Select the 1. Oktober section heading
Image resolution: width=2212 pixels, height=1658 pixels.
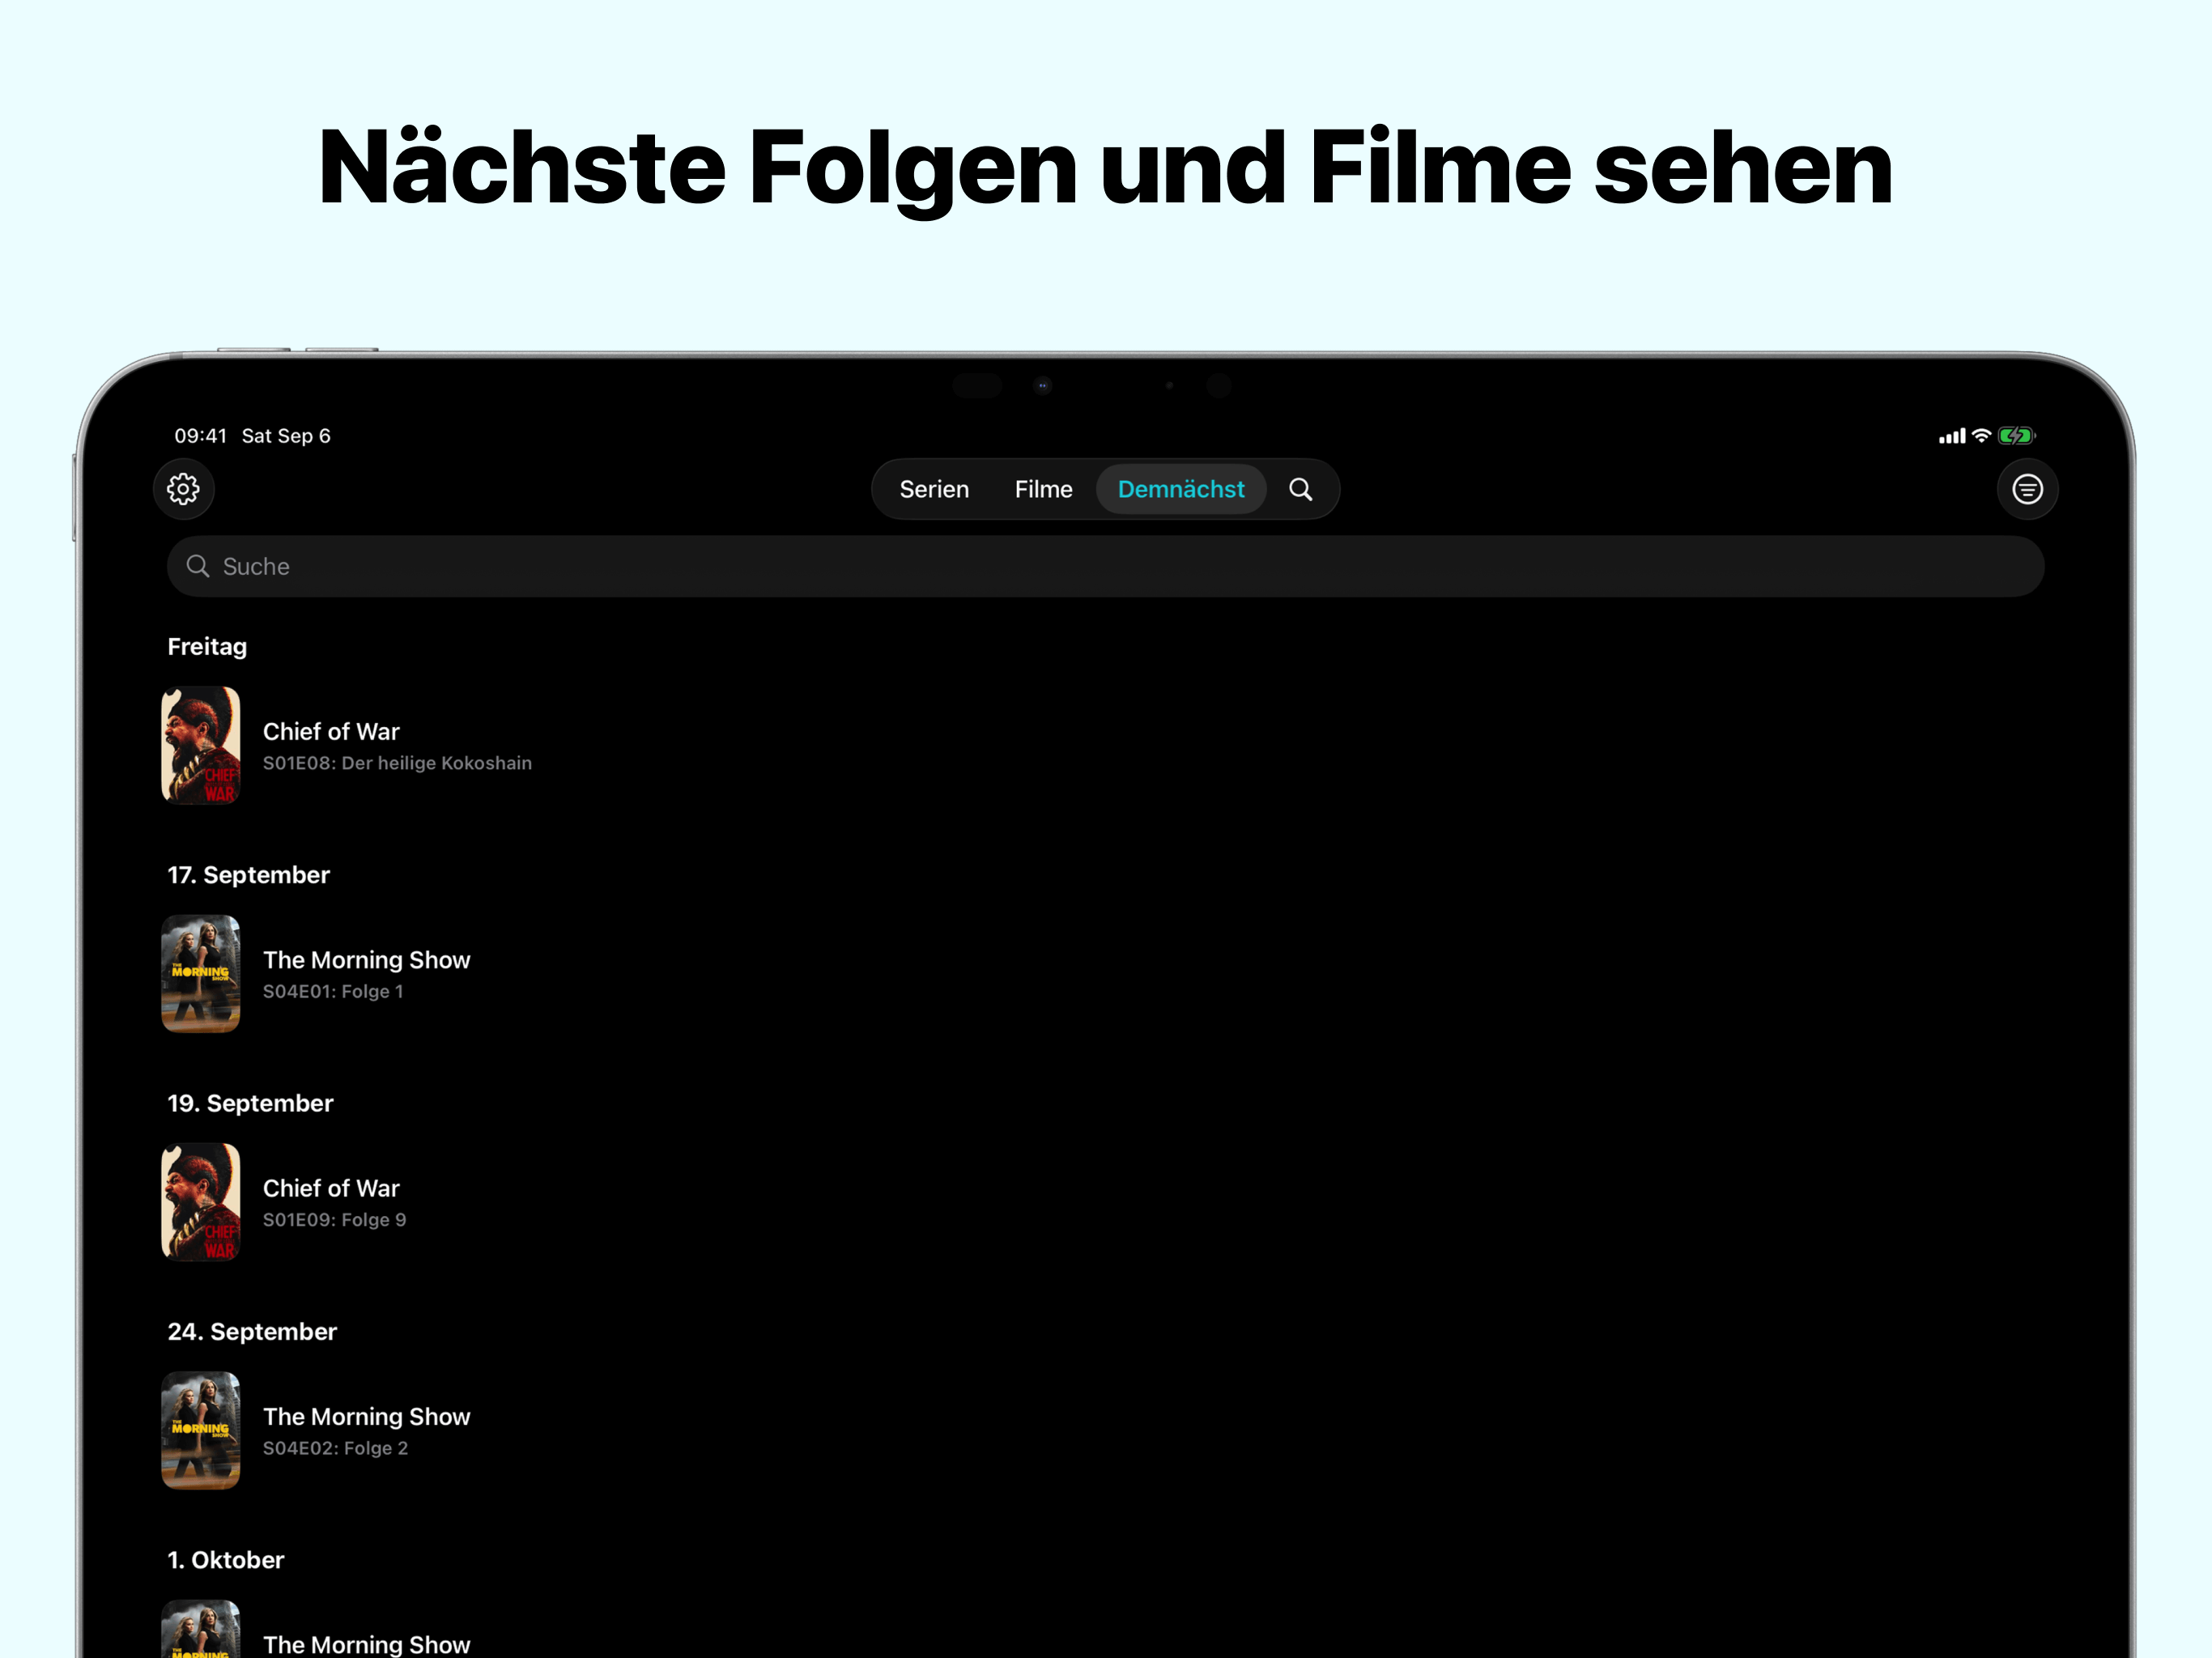(x=225, y=1559)
